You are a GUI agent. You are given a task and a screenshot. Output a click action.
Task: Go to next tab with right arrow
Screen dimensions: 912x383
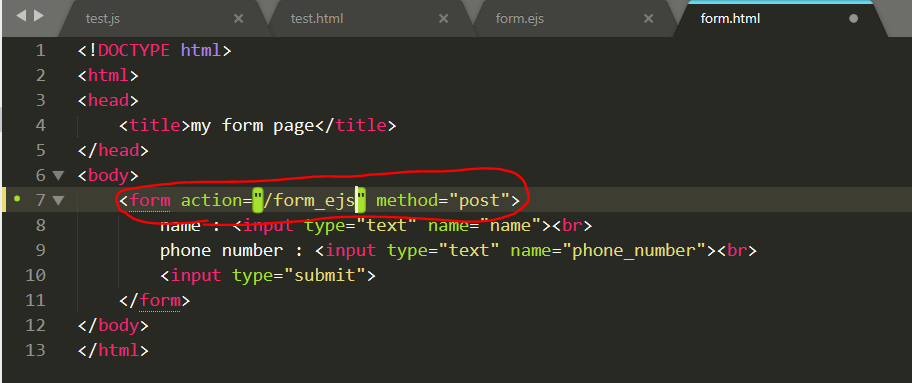[x=39, y=16]
